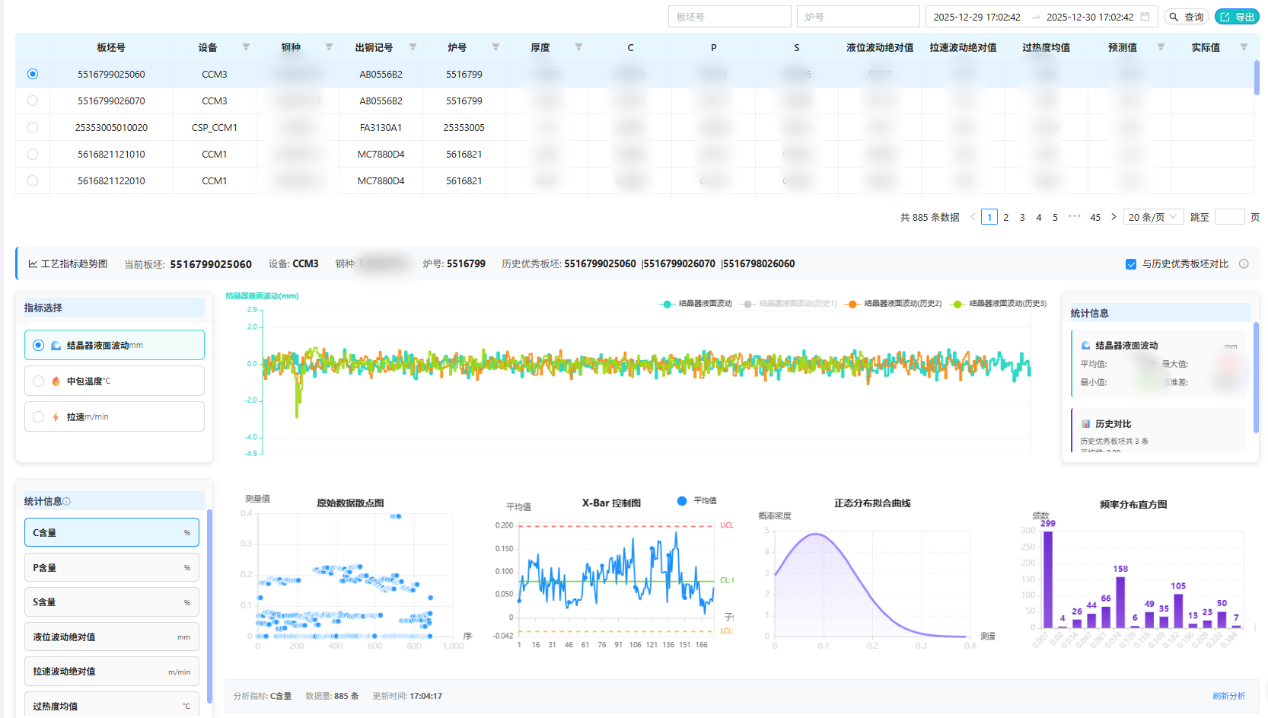
Task: Open the 20条/页 page size dropdown
Action: click(x=1153, y=217)
